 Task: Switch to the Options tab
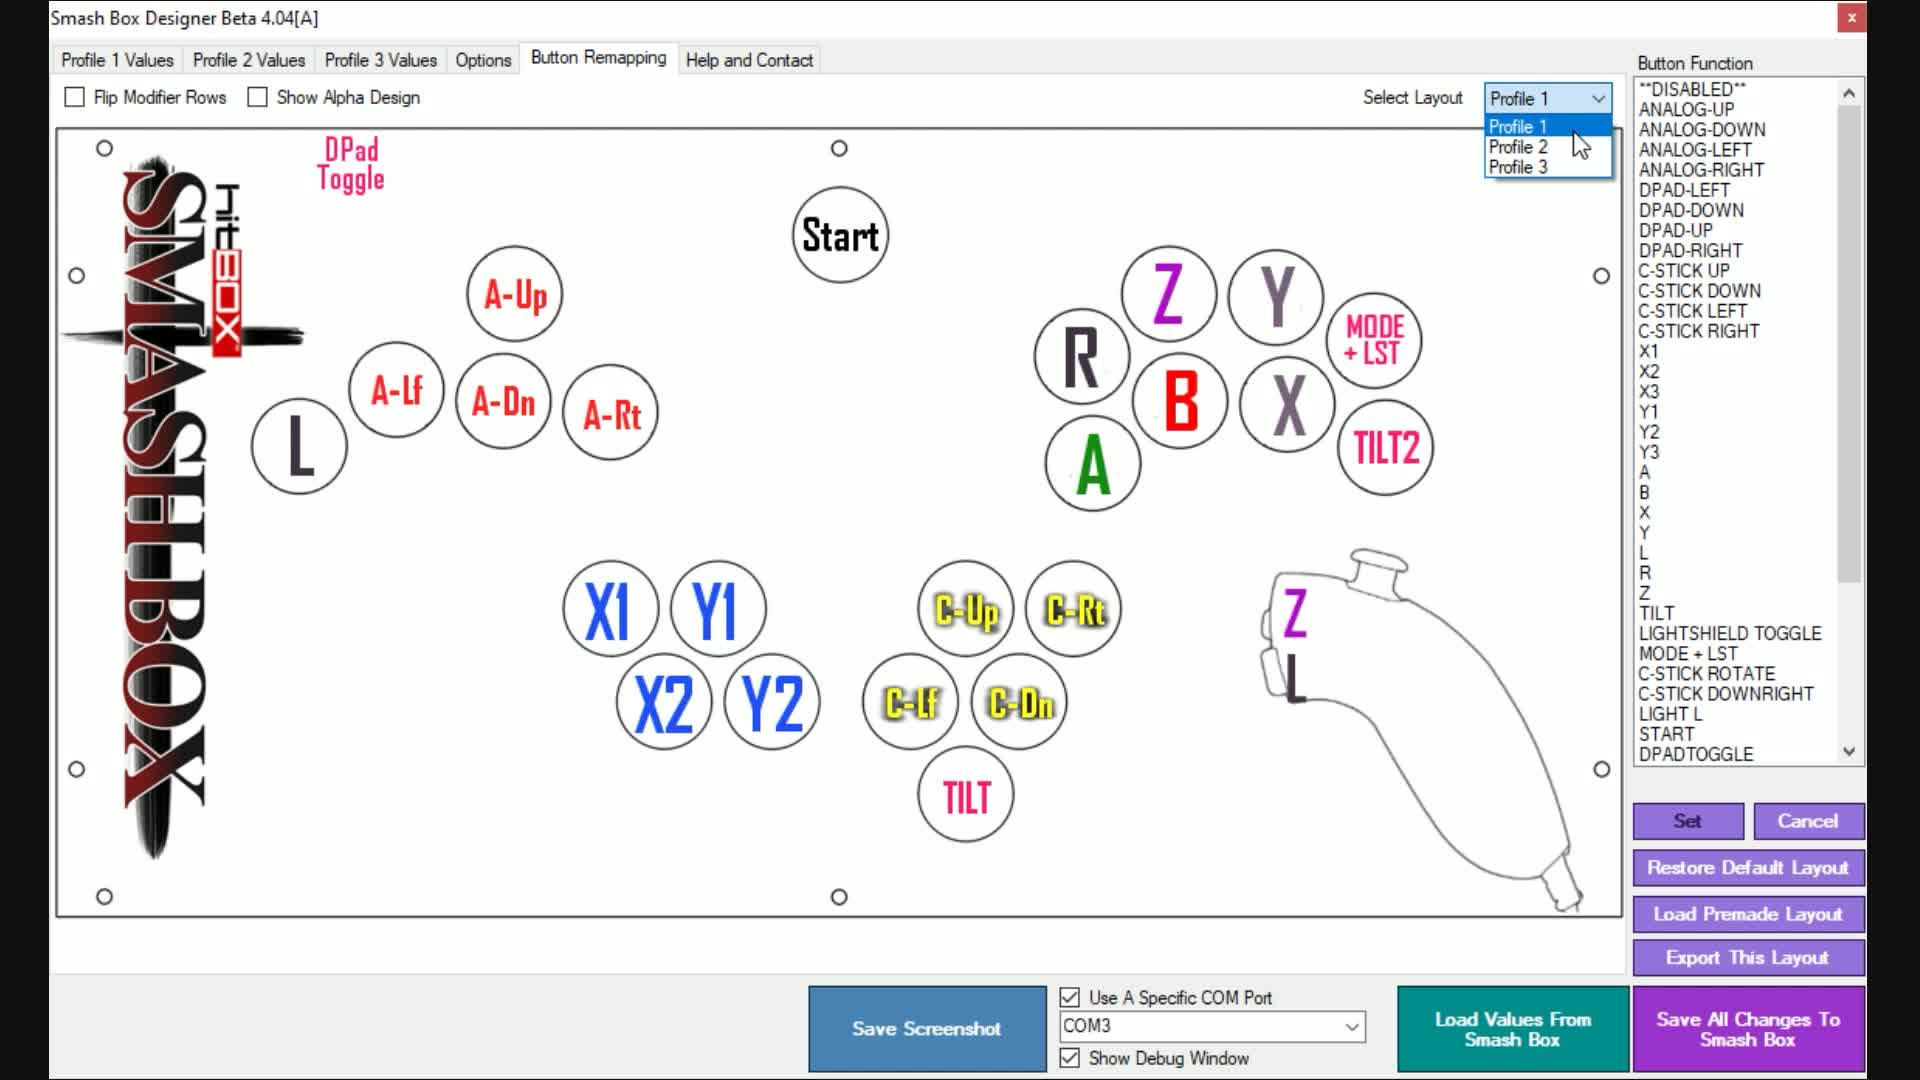point(483,60)
